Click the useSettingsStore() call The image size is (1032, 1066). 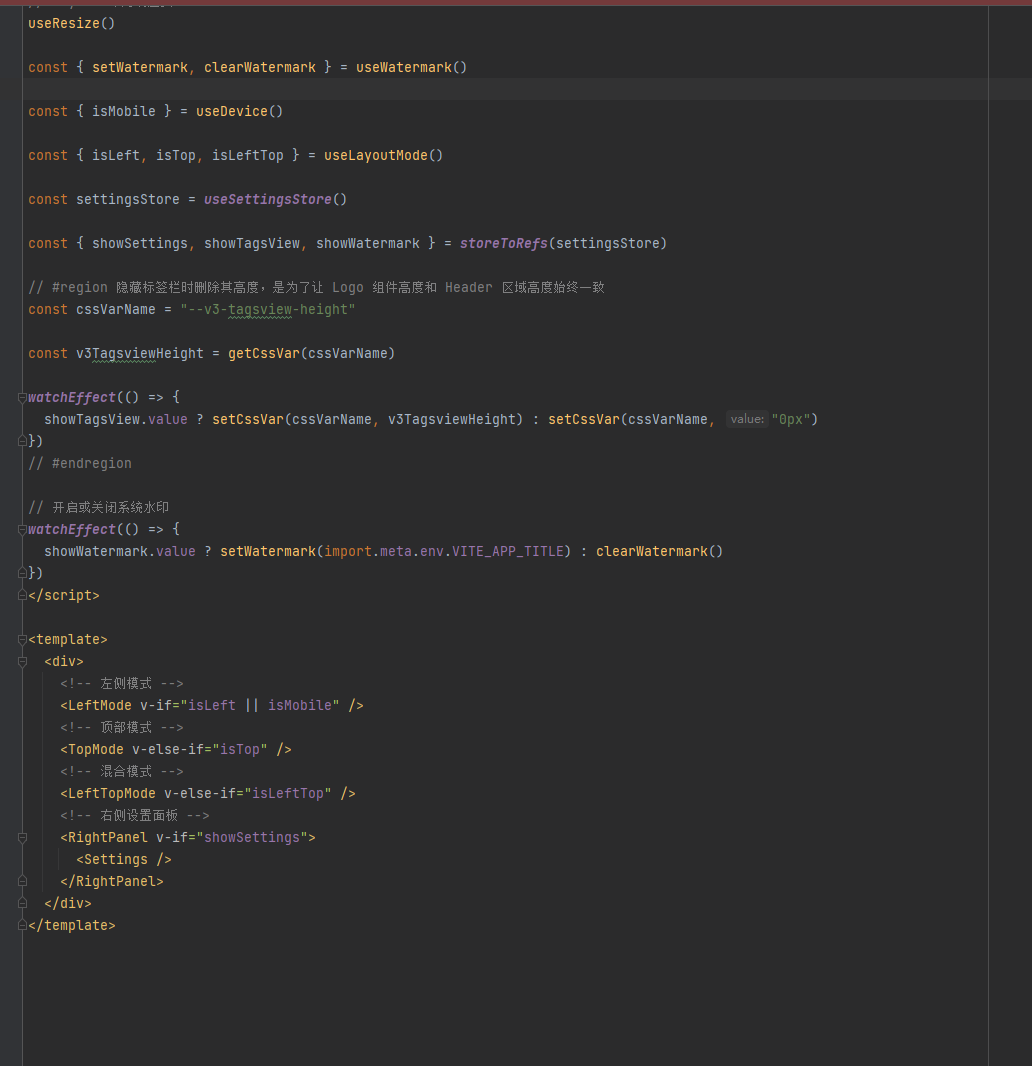click(275, 199)
